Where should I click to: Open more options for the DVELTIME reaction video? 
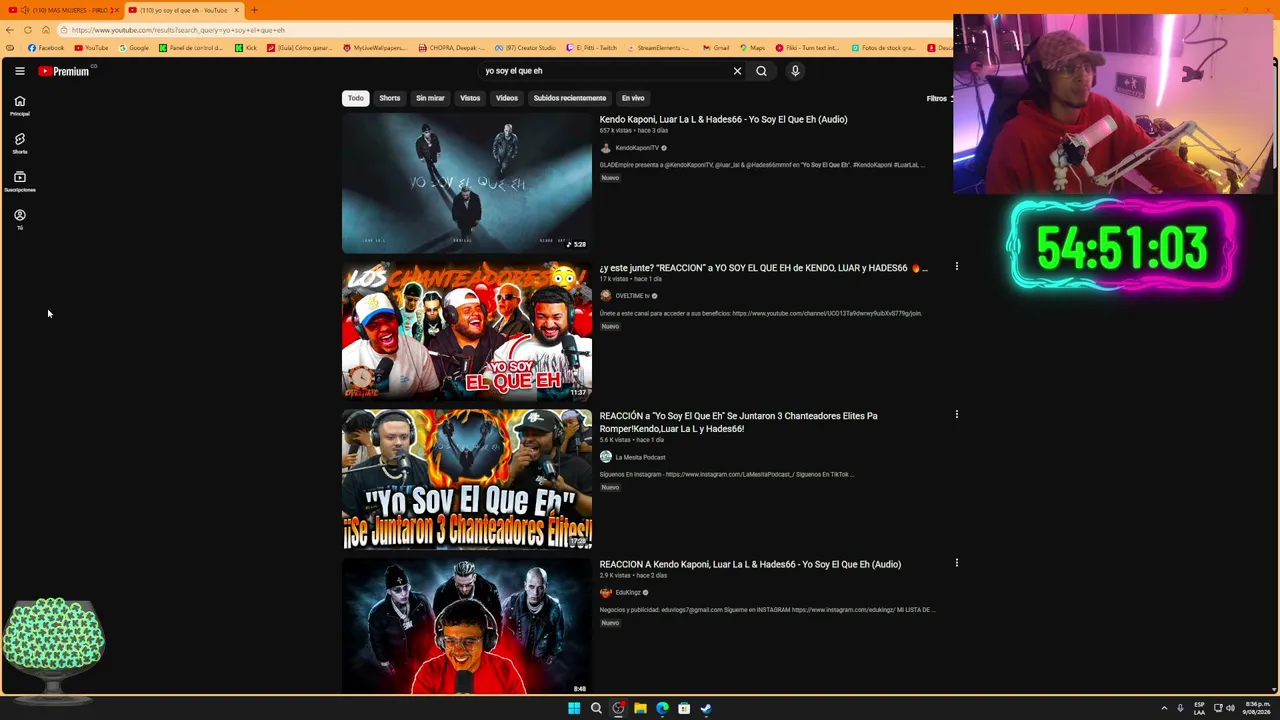coord(956,267)
